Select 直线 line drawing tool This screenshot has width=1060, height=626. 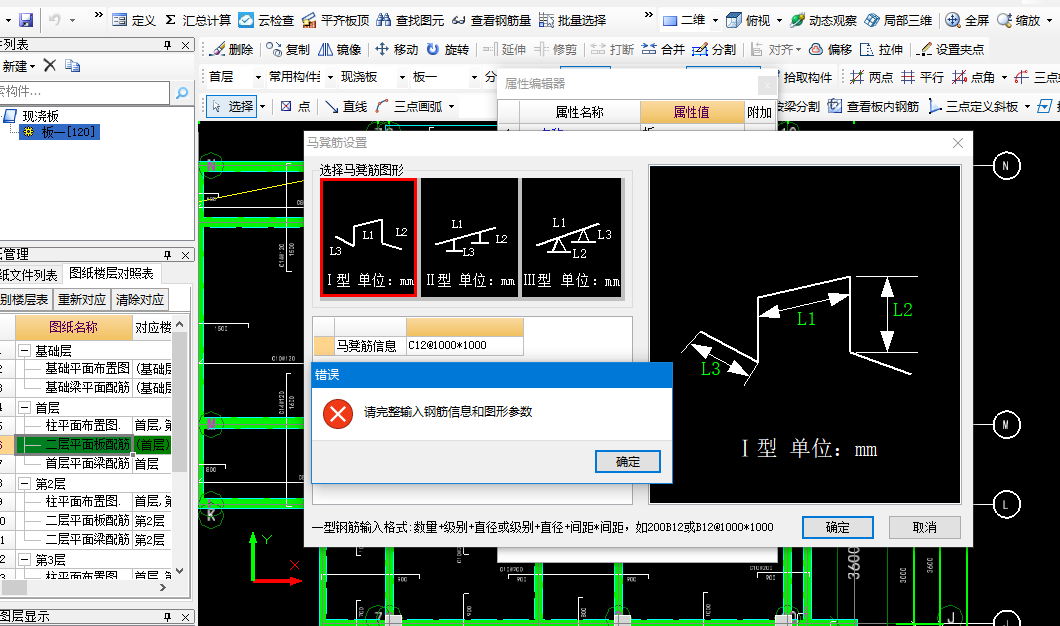coord(346,106)
